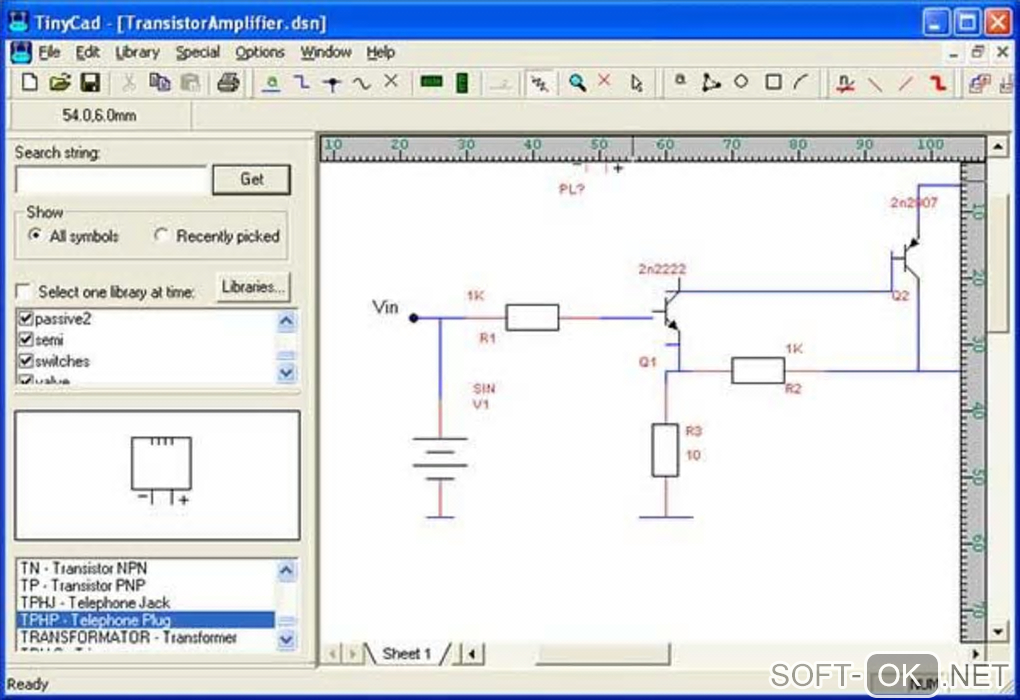Viewport: 1020px width, 700px height.
Task: Cut selection using the scissors icon
Action: pyautogui.click(x=129, y=83)
